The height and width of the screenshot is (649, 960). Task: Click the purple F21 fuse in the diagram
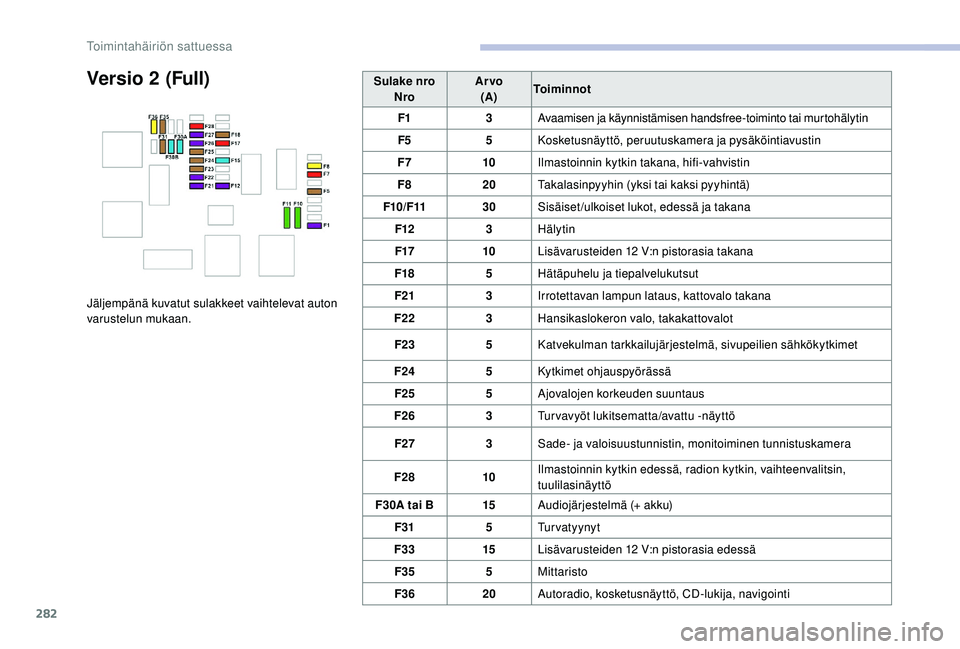tap(197, 186)
